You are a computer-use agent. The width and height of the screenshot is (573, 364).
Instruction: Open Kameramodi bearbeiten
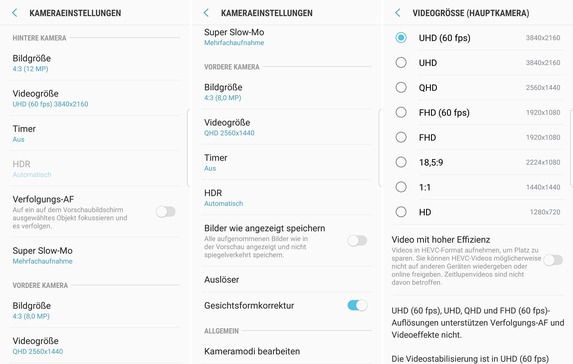click(x=287, y=351)
